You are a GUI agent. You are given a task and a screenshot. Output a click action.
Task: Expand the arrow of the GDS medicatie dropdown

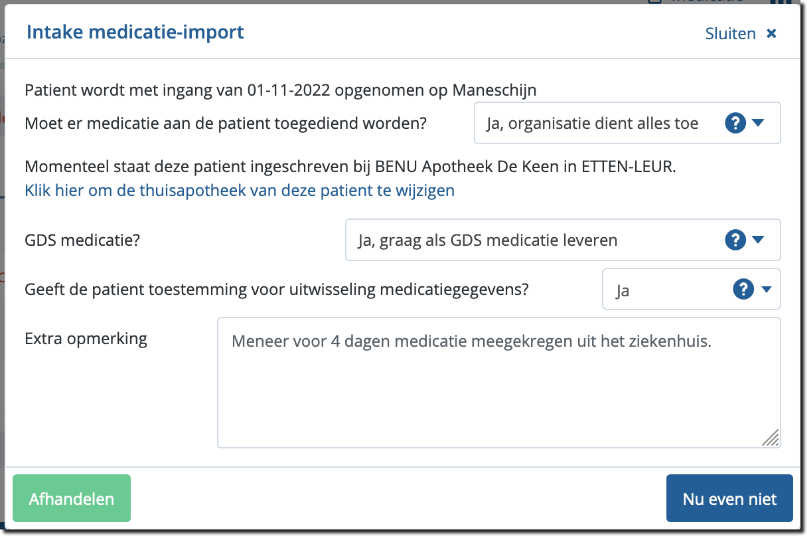759,240
